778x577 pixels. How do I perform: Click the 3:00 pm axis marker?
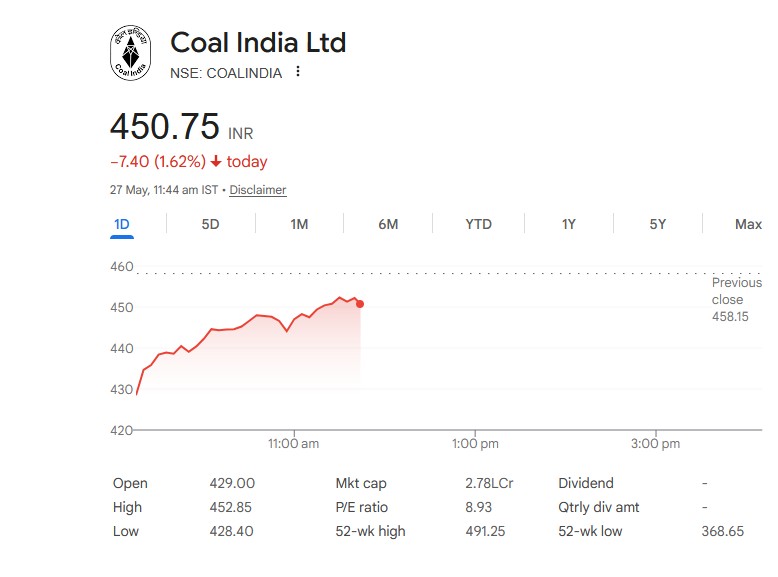655,444
